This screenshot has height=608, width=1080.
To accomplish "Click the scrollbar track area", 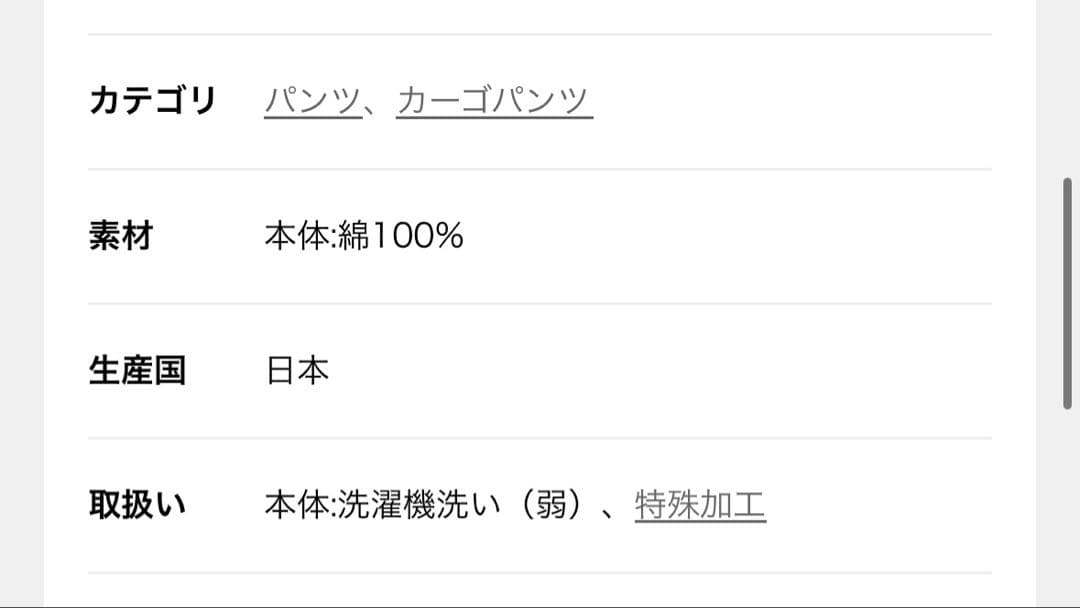I will (1066, 500).
